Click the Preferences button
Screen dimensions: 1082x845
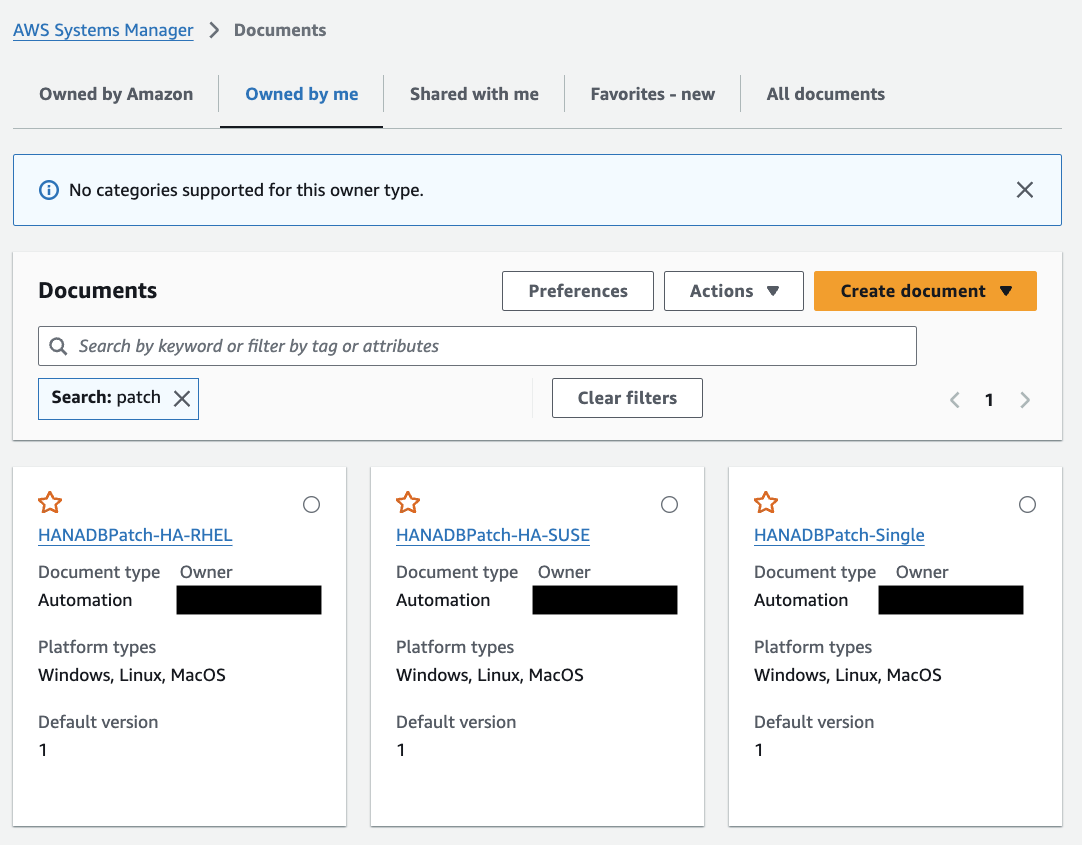point(578,291)
